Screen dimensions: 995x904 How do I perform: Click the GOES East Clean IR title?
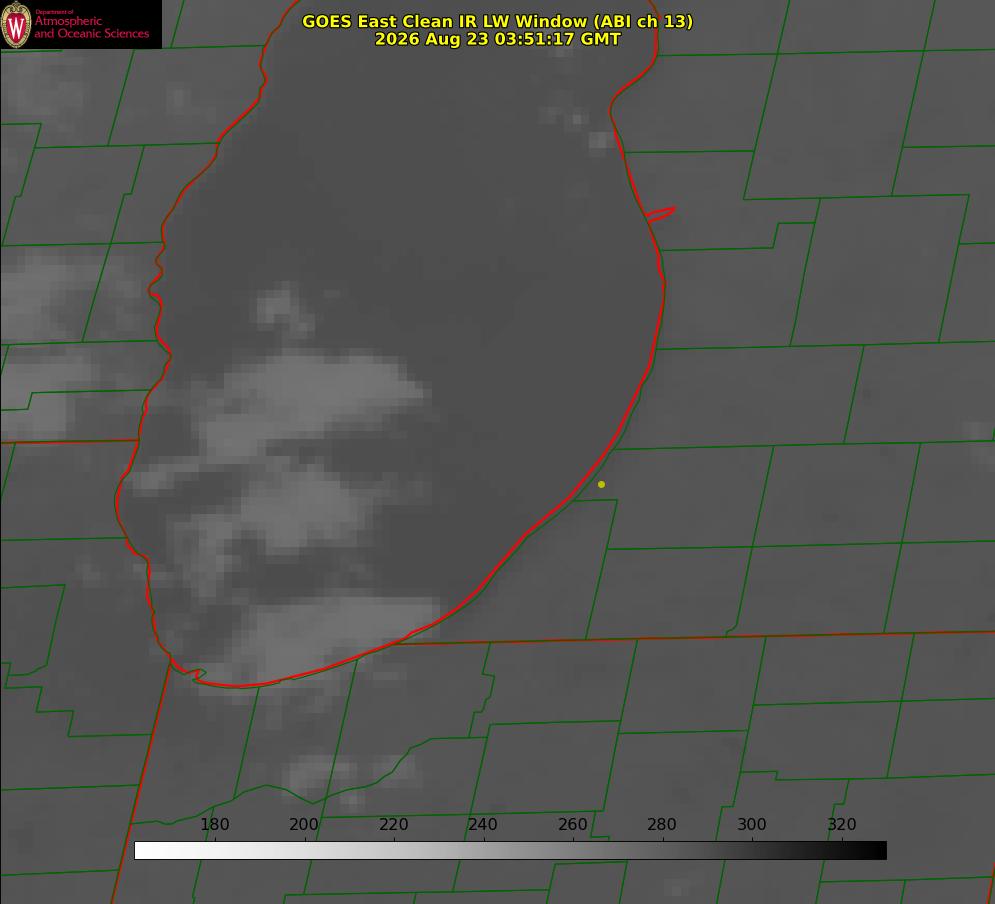click(x=498, y=21)
